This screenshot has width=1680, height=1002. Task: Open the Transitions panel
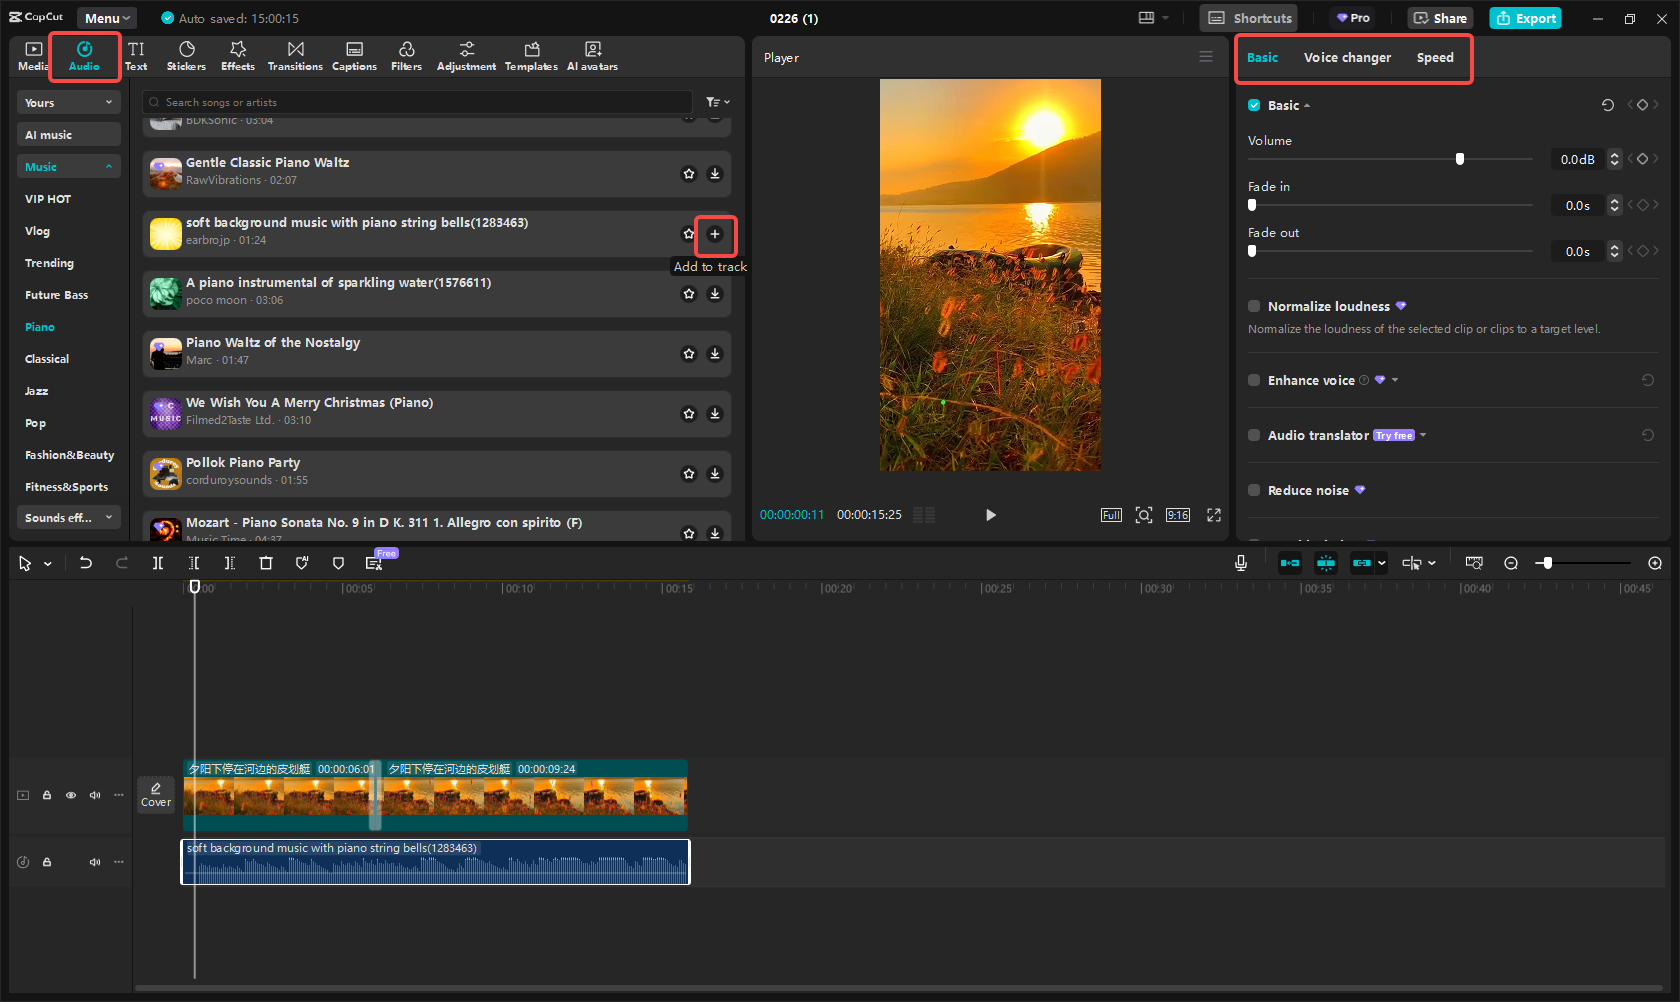click(x=295, y=56)
